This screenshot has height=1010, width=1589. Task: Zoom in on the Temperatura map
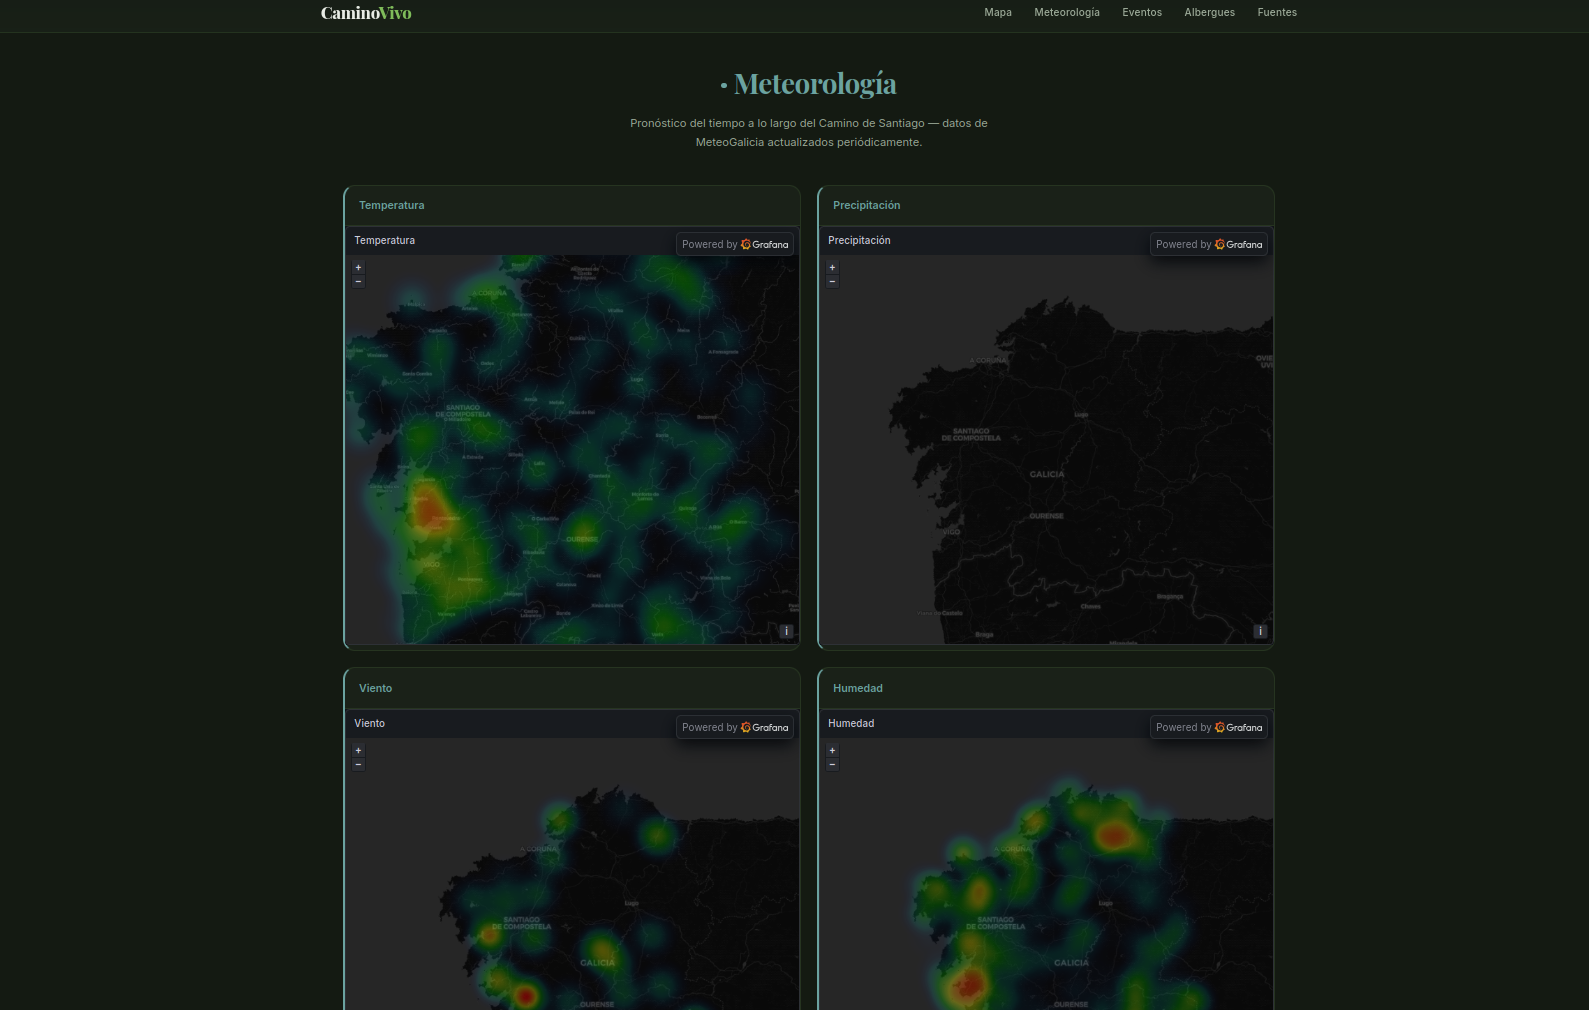pyautogui.click(x=358, y=268)
